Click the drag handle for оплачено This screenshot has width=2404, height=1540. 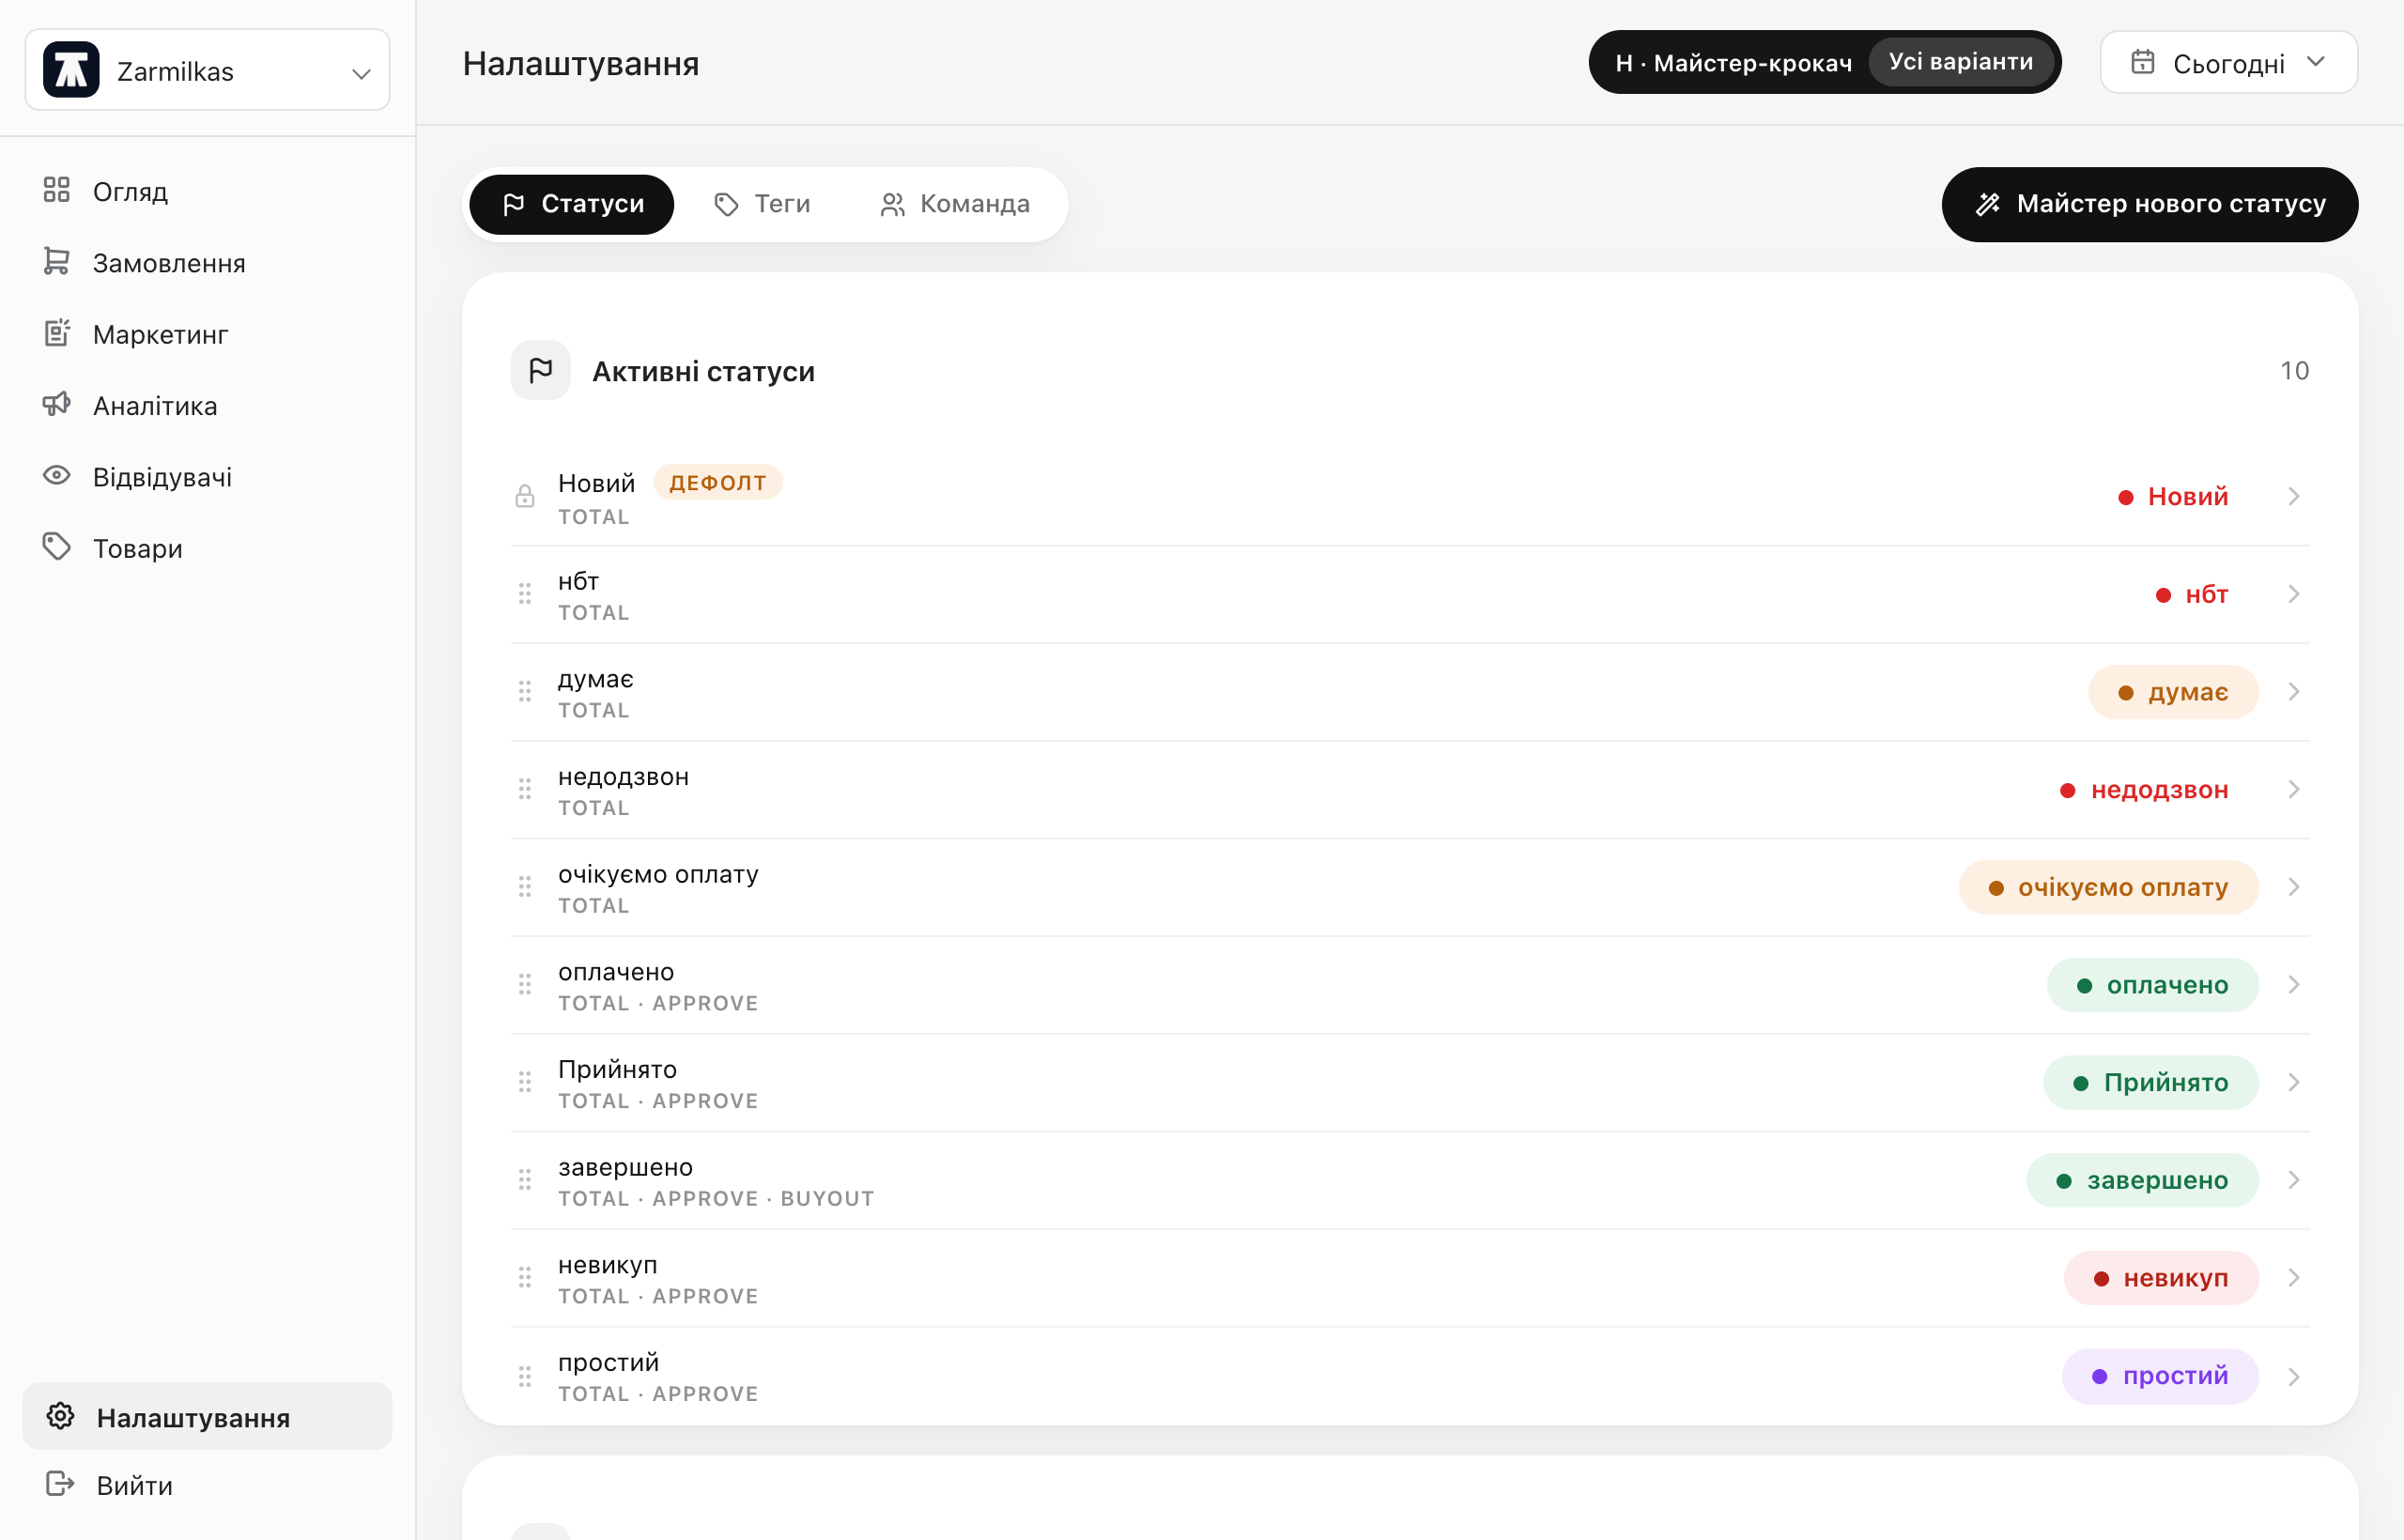(x=525, y=985)
